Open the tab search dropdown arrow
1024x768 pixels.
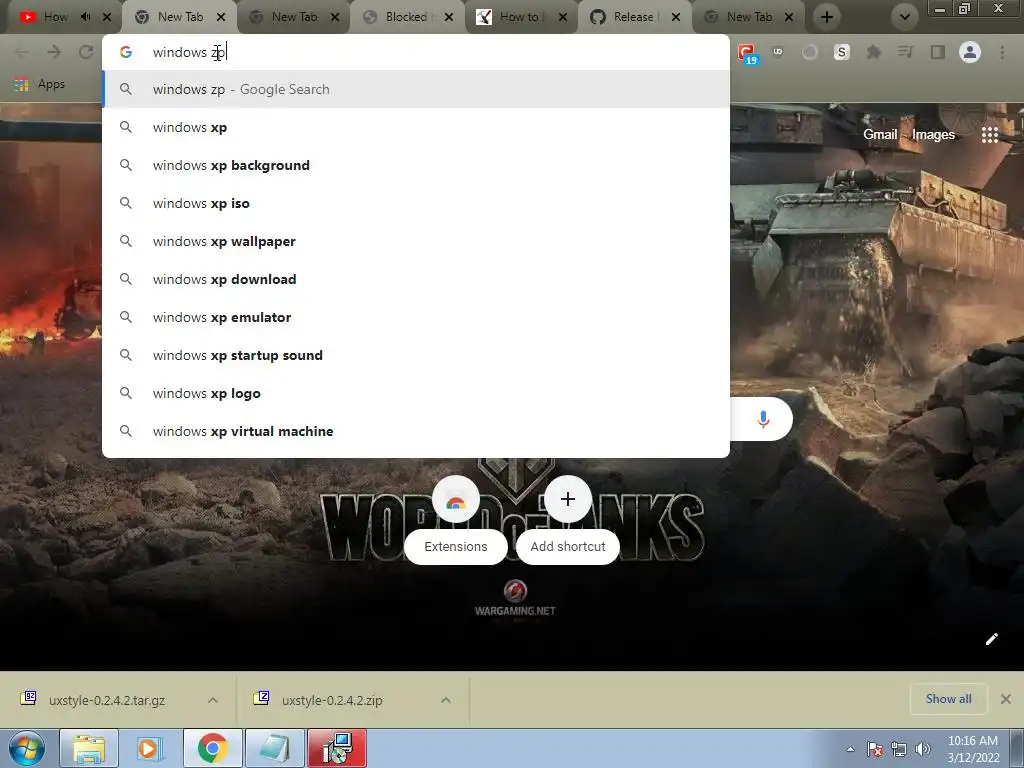tap(905, 17)
